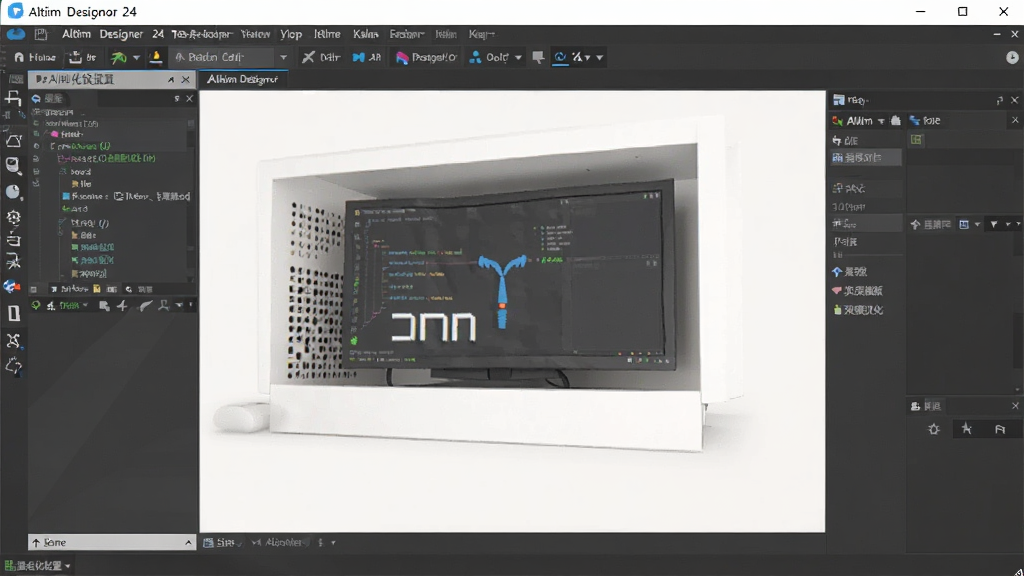Click the blue people icon in top toolbar
The image size is (1024, 576).
[476, 57]
